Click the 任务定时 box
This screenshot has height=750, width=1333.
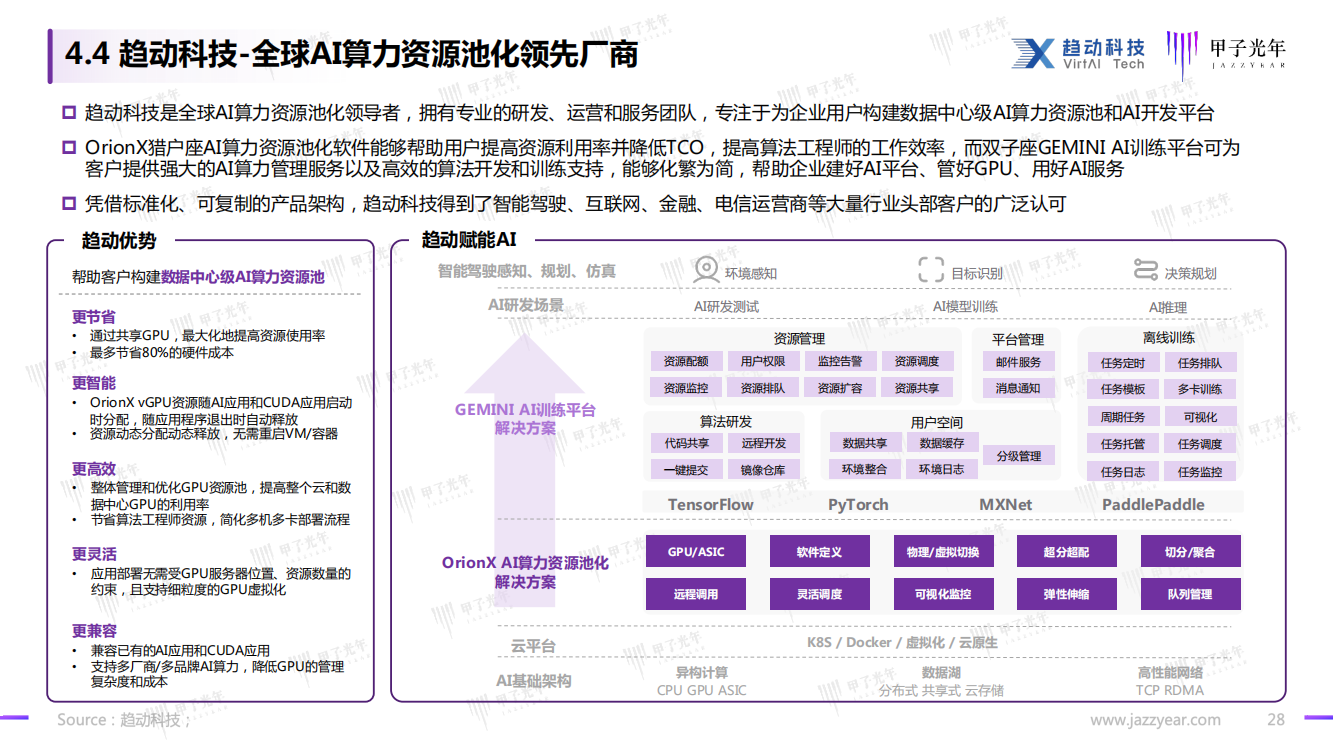point(1123,363)
